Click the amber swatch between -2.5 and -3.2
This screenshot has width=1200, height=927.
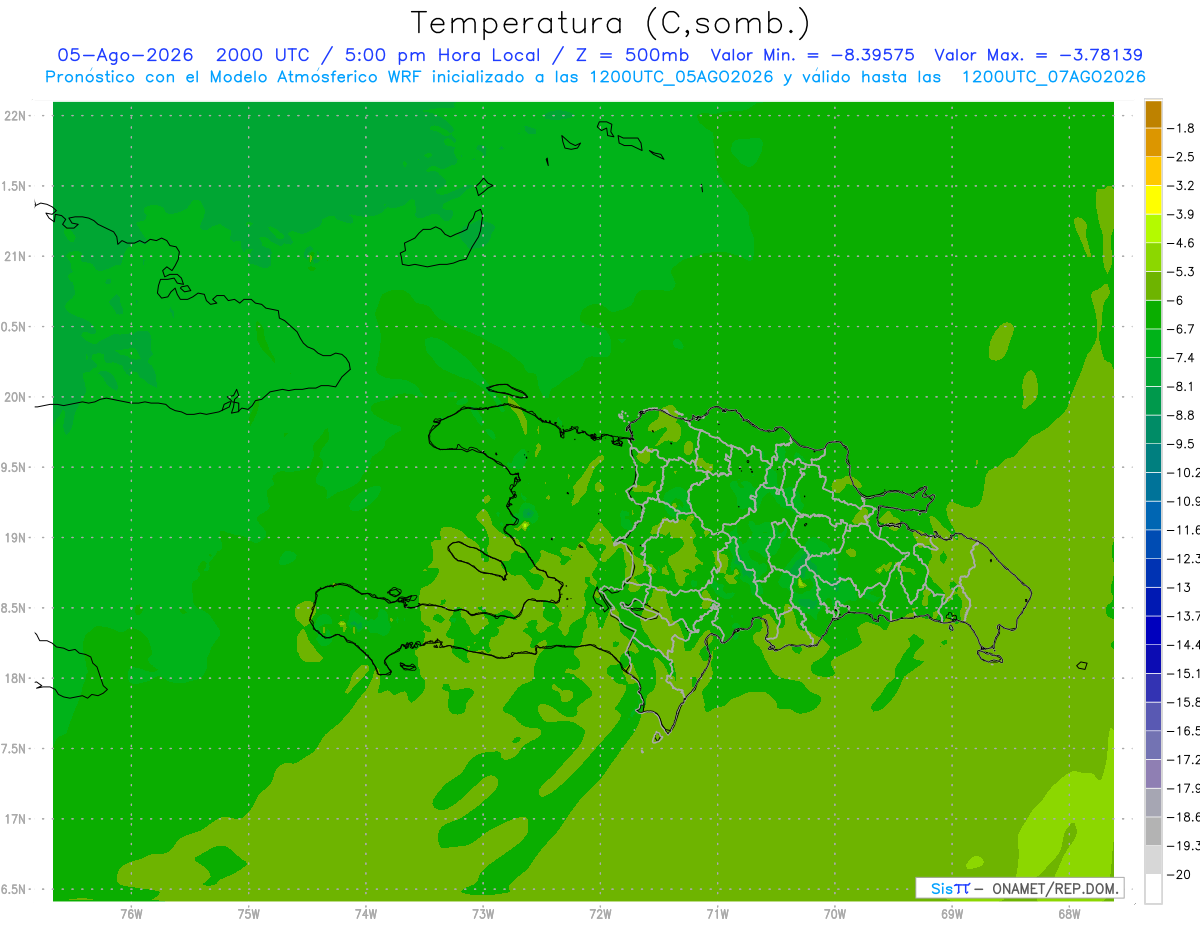pos(1153,171)
